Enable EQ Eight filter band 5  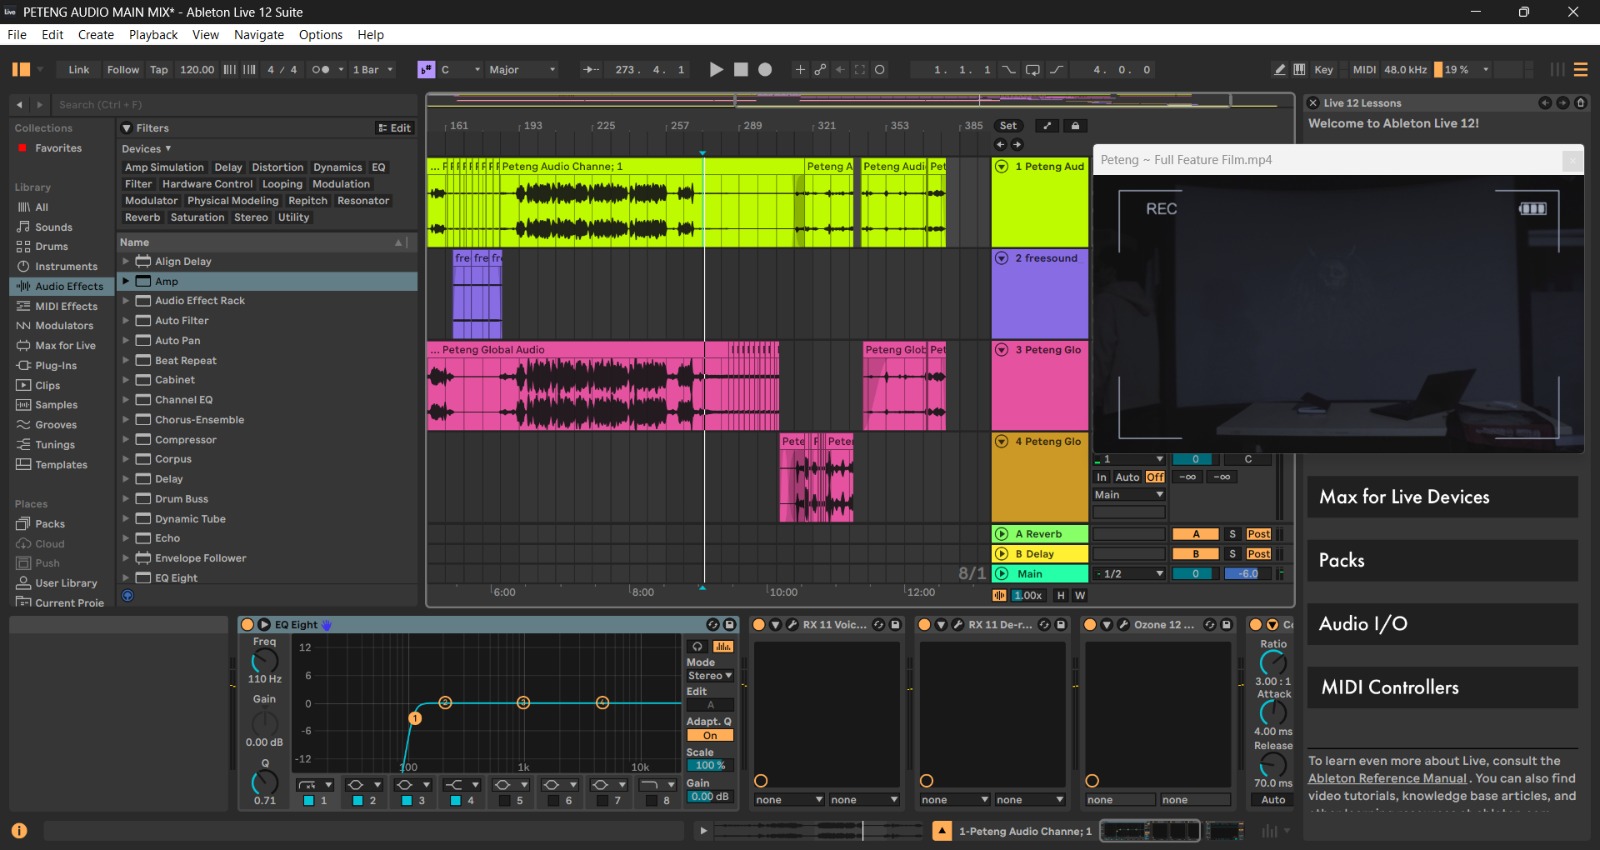(505, 801)
